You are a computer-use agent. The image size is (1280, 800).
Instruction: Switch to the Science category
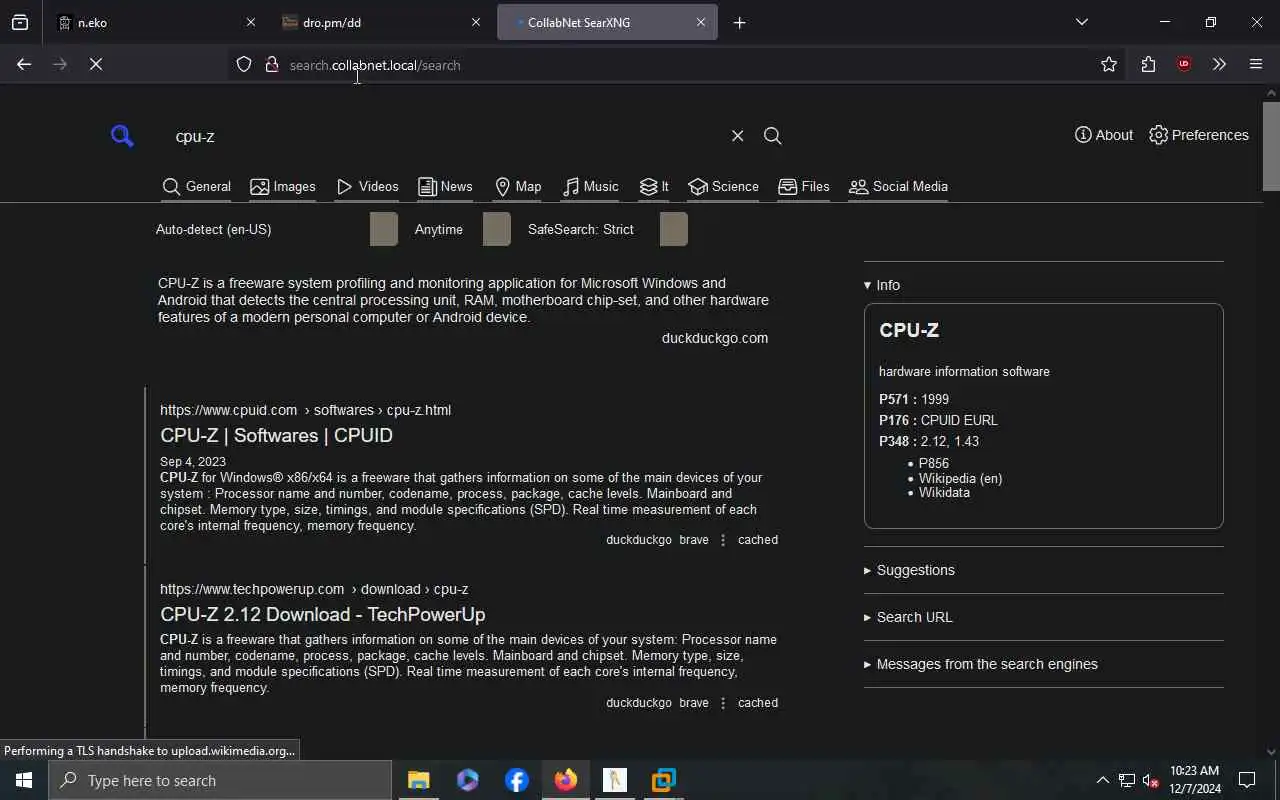pos(723,187)
